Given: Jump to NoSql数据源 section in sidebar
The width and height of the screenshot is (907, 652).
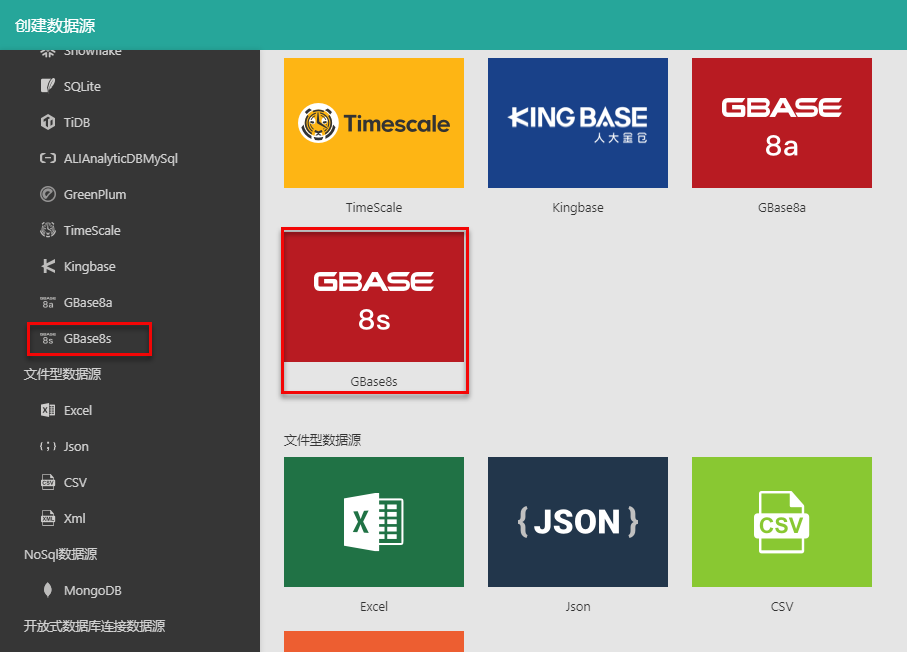Looking at the screenshot, I should (61, 554).
